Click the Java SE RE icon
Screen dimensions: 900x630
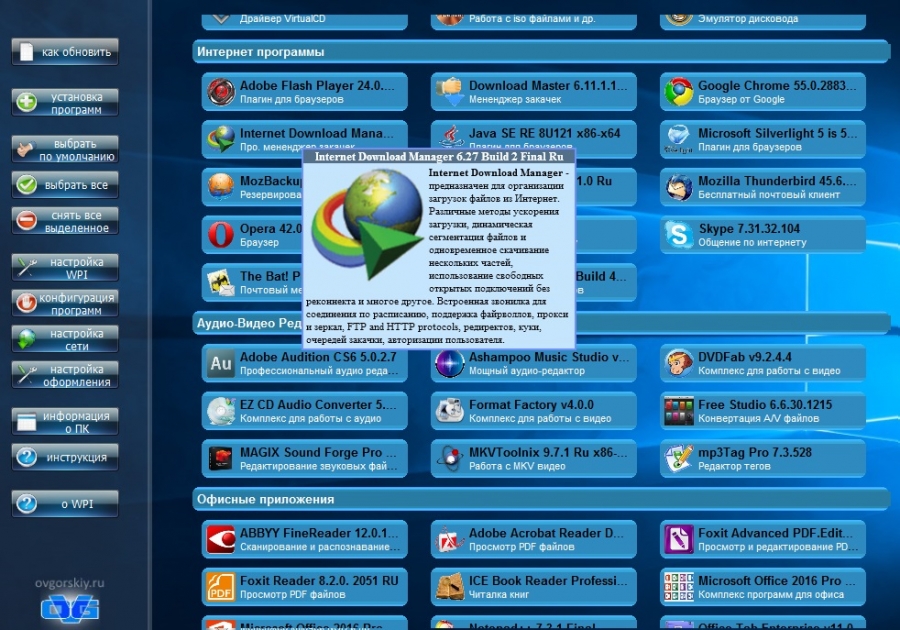449,138
